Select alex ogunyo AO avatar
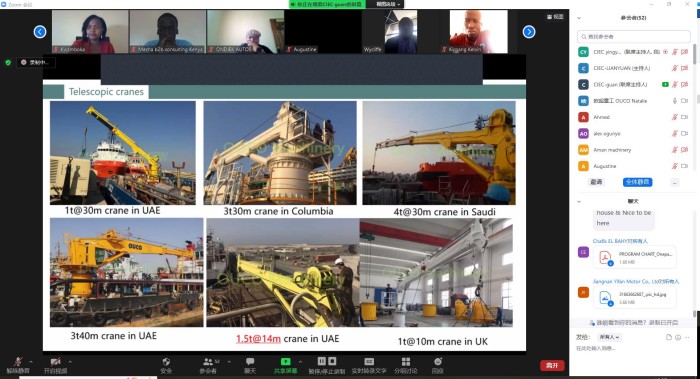Viewport: 700px width, 379px height. (x=583, y=133)
